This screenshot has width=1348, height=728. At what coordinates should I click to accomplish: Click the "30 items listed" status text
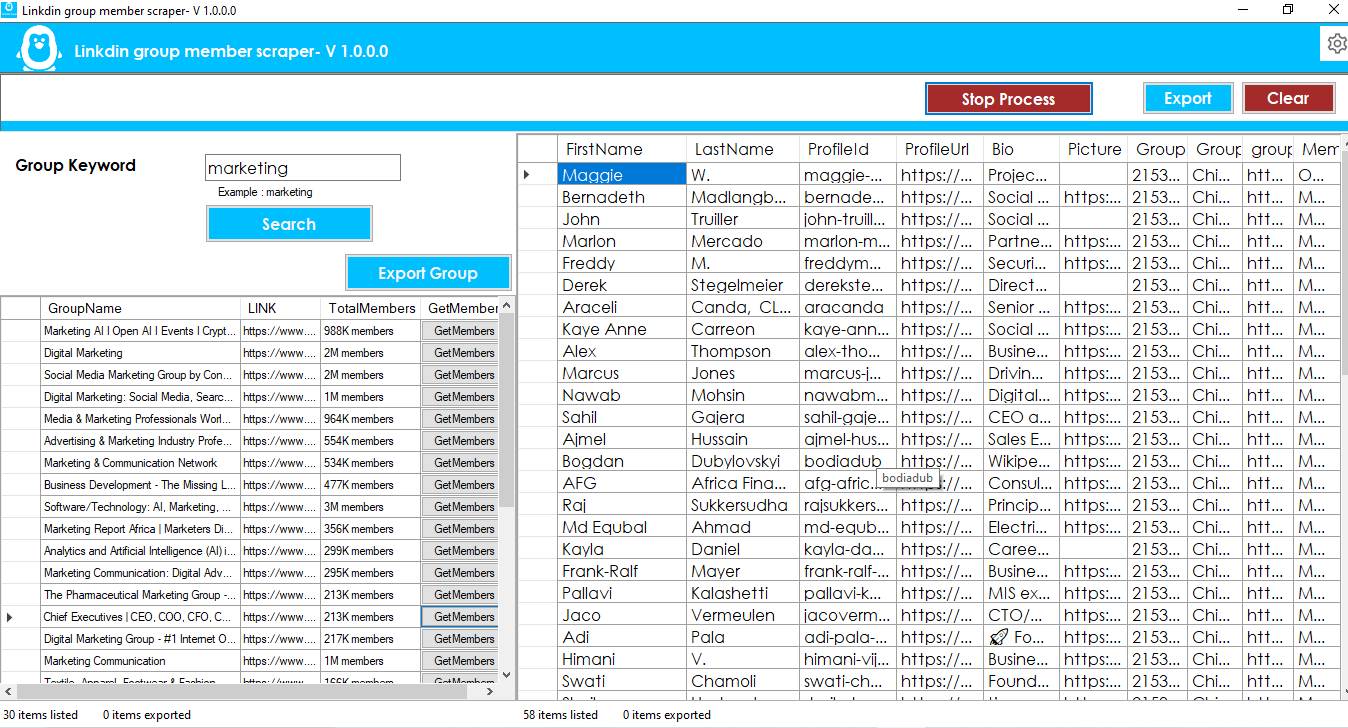coord(41,715)
